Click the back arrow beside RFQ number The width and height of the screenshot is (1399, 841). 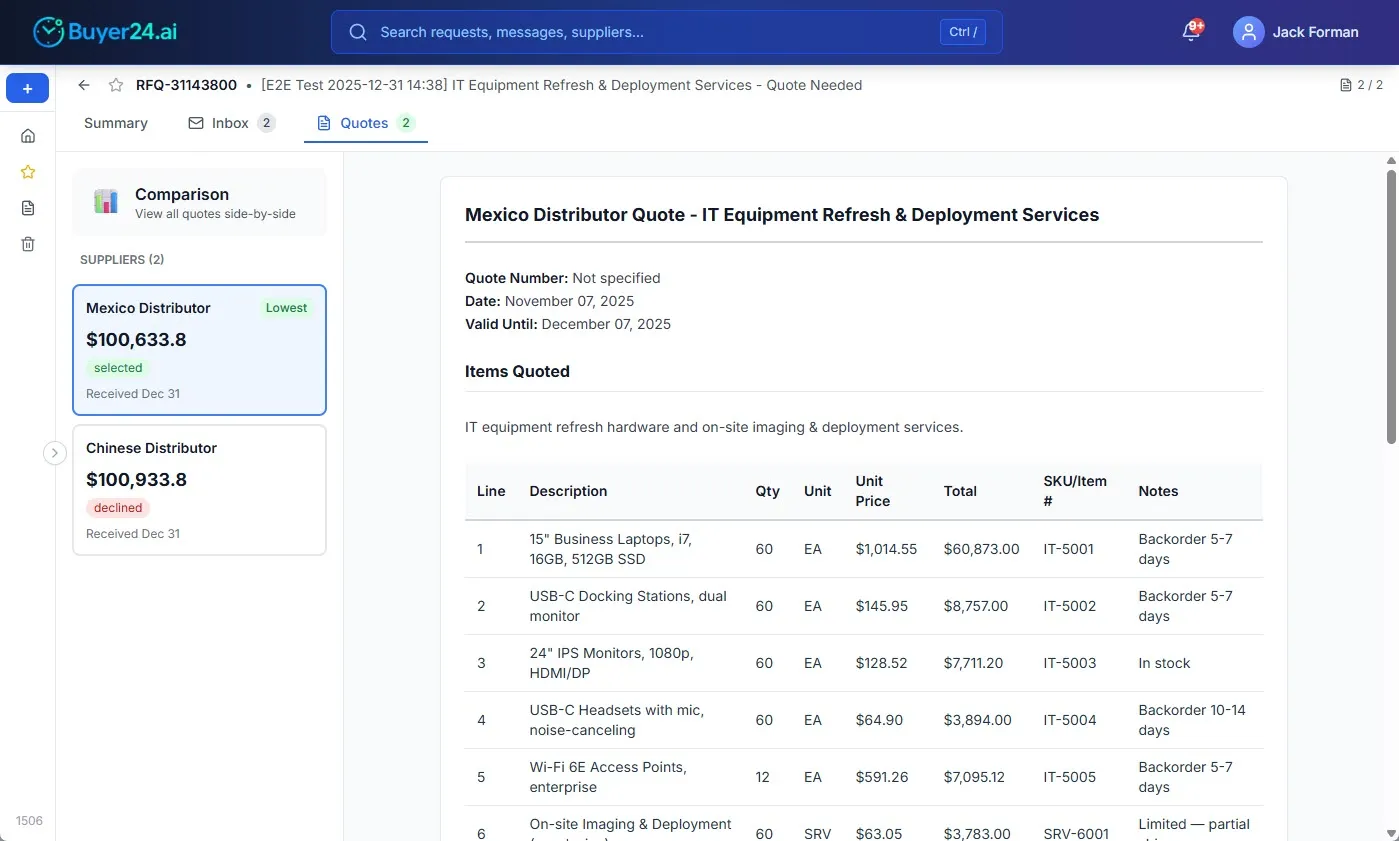[x=84, y=85]
